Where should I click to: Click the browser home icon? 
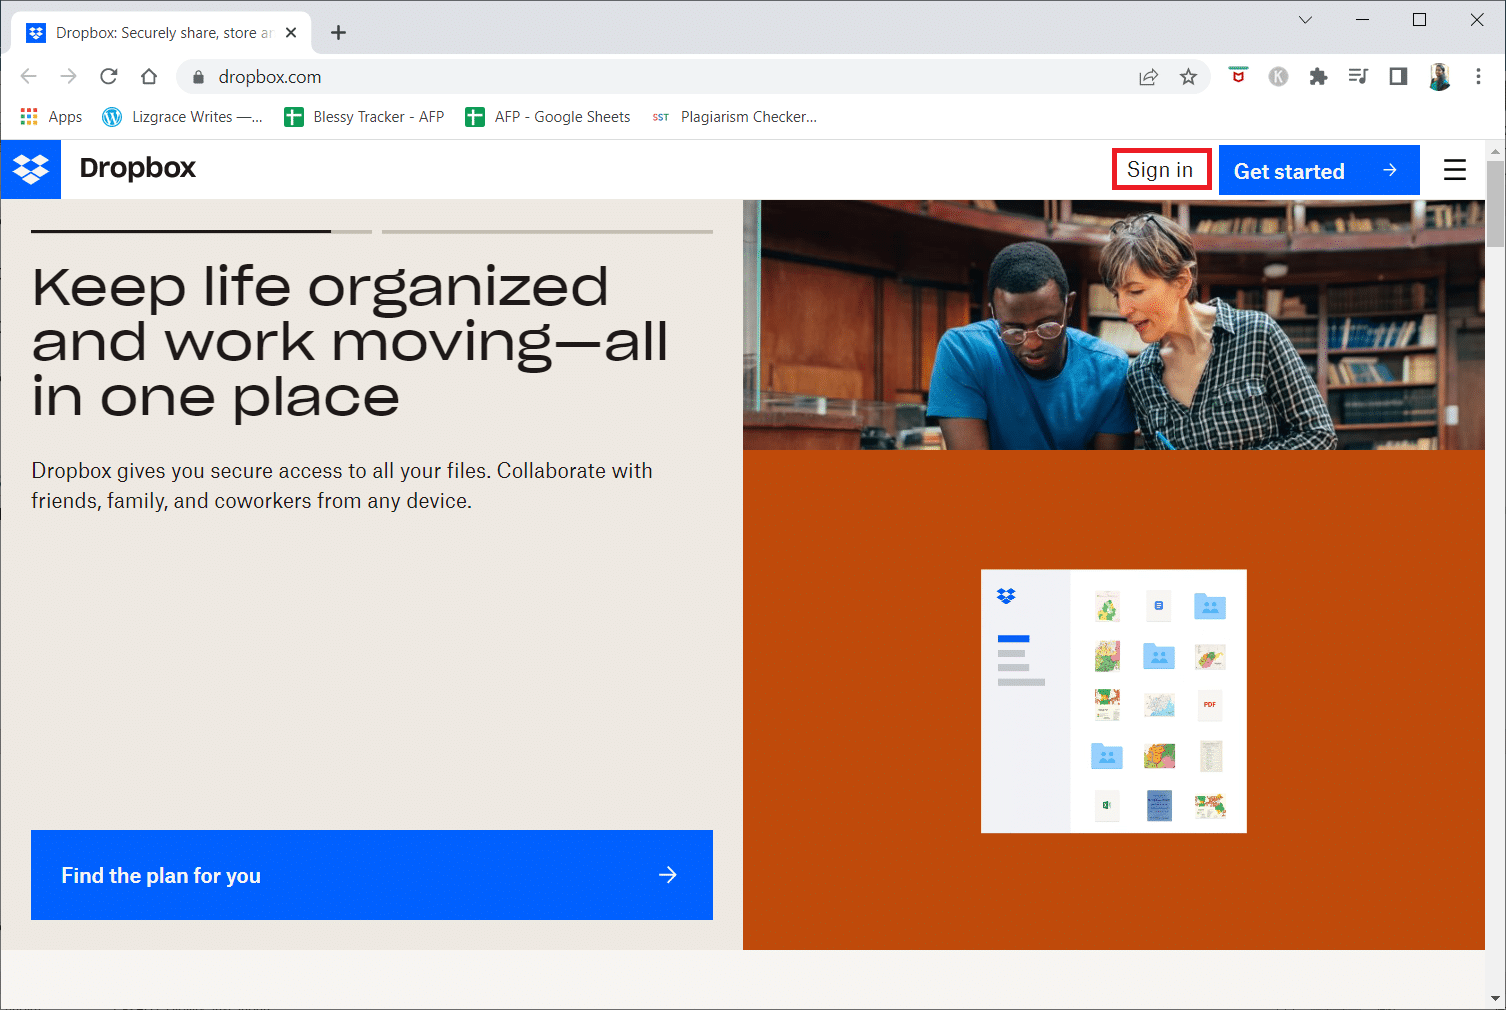click(x=149, y=76)
